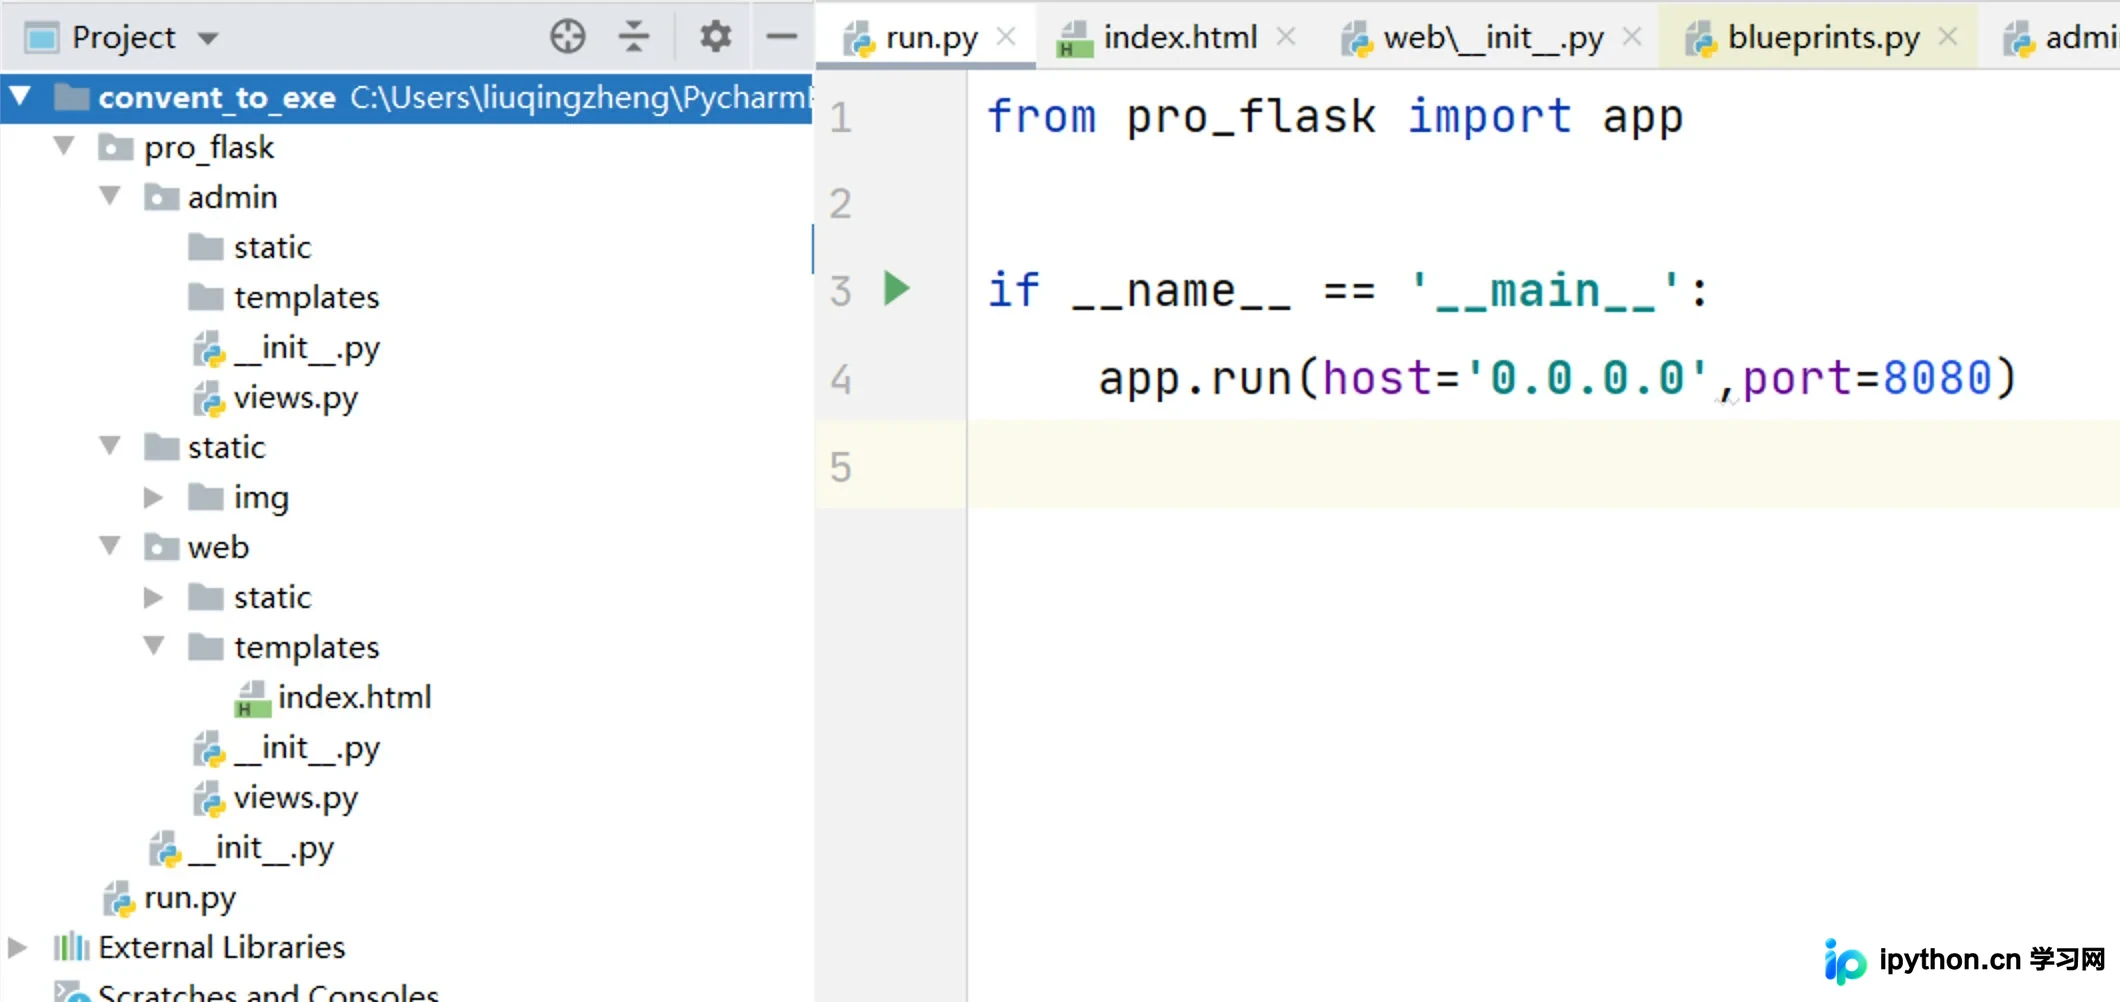Expand static folder under web
Image resolution: width=2120 pixels, height=1002 pixels.
153,597
